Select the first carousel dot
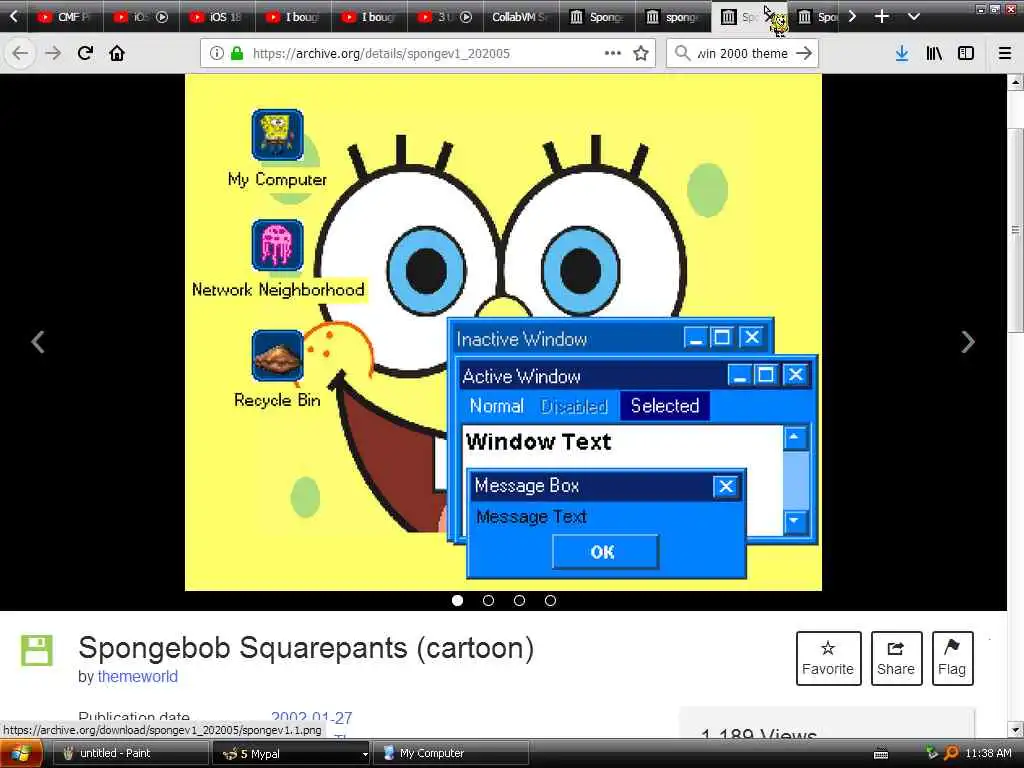Viewport: 1024px width, 768px height. pos(457,600)
